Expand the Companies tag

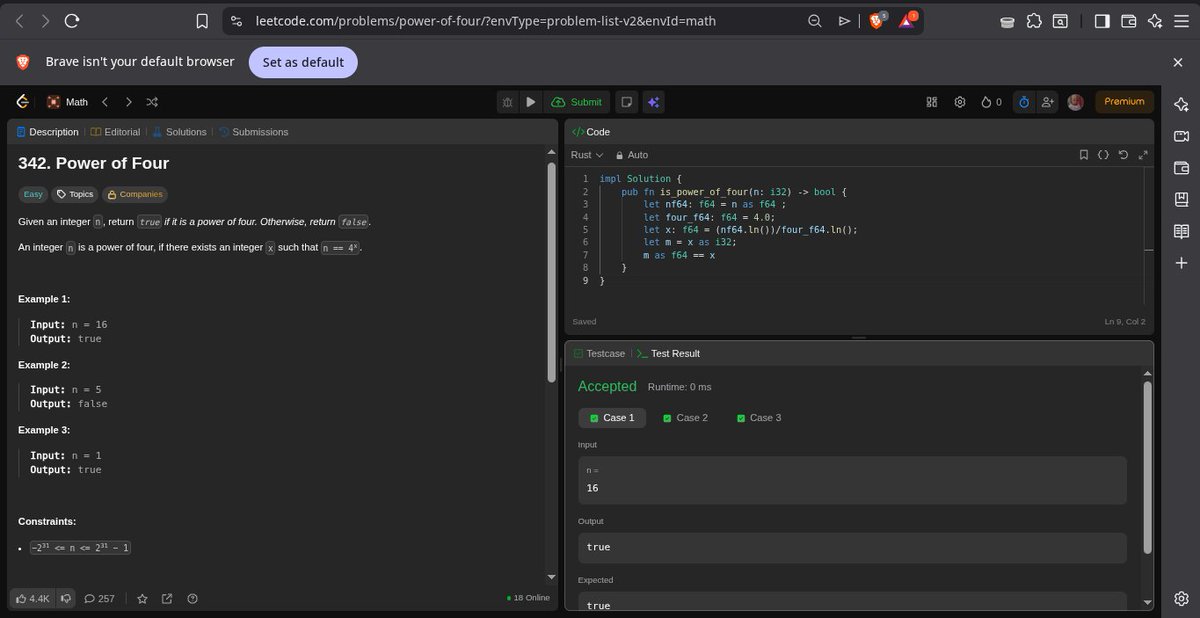(x=134, y=195)
